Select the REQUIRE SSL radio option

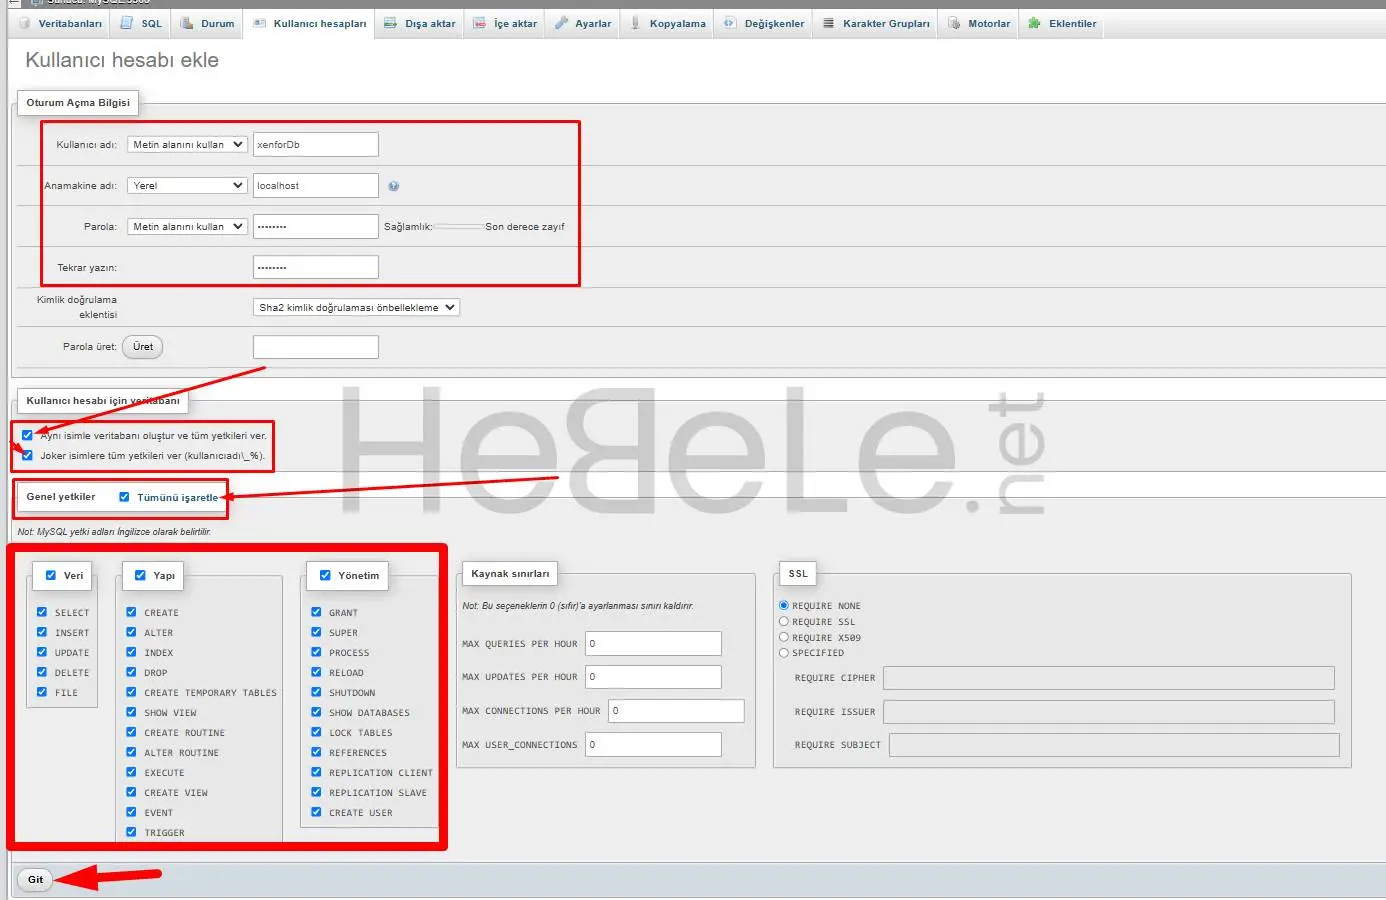tap(784, 621)
